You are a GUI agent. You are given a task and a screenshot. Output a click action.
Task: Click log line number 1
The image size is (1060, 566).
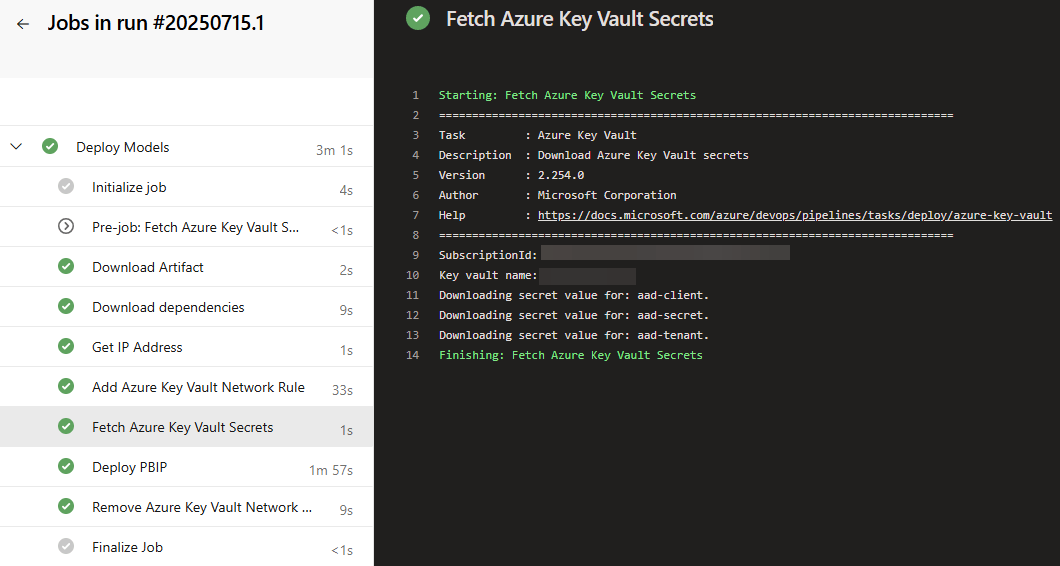pos(415,95)
